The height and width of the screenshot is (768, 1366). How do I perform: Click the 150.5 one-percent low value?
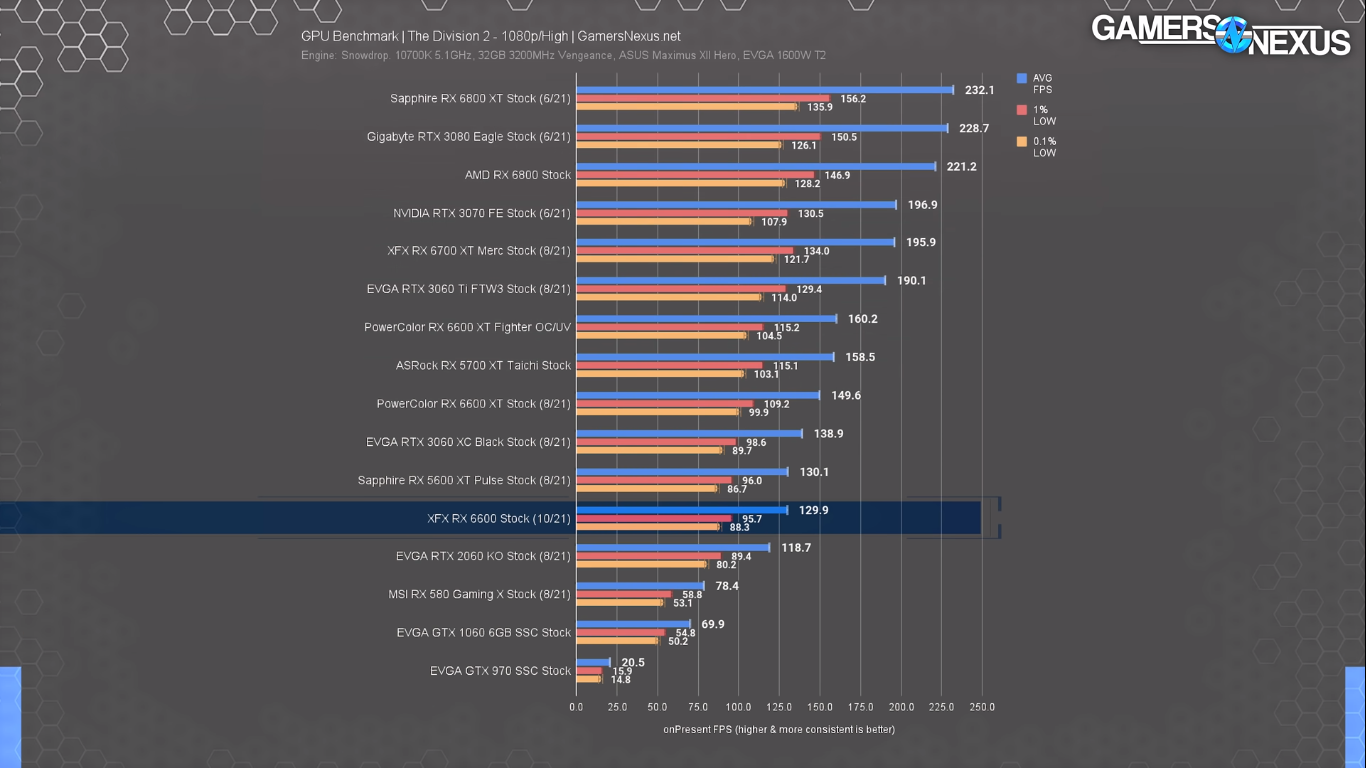[844, 137]
